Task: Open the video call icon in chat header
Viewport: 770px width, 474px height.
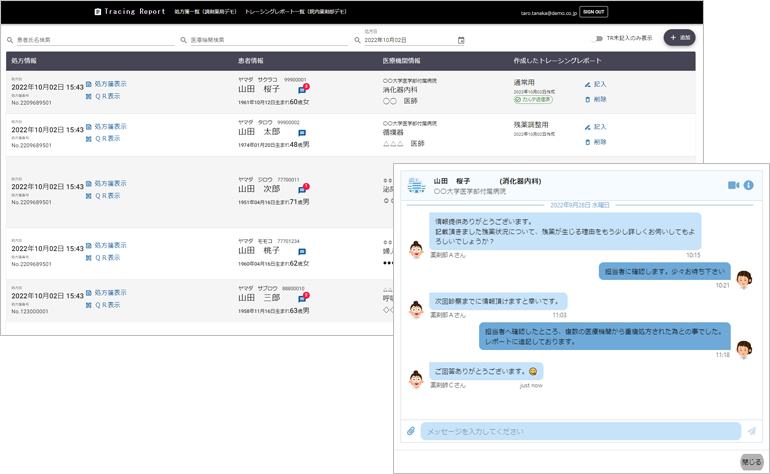Action: (733, 185)
